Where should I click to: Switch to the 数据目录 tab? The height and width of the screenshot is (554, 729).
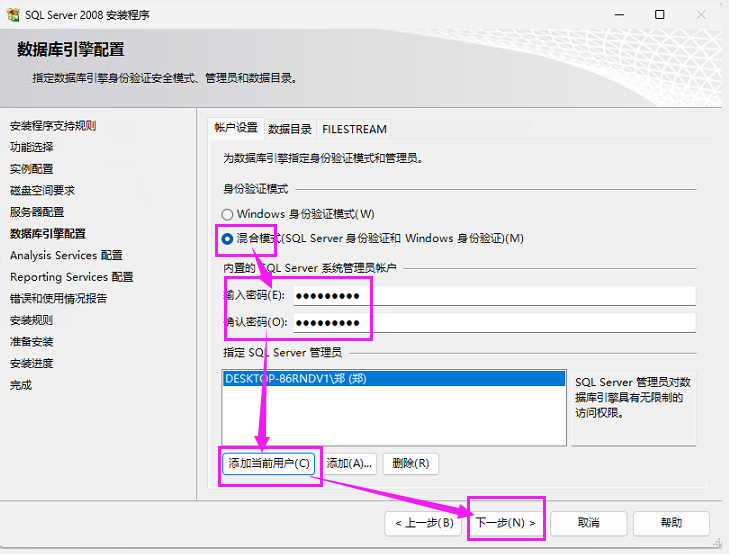click(x=290, y=129)
